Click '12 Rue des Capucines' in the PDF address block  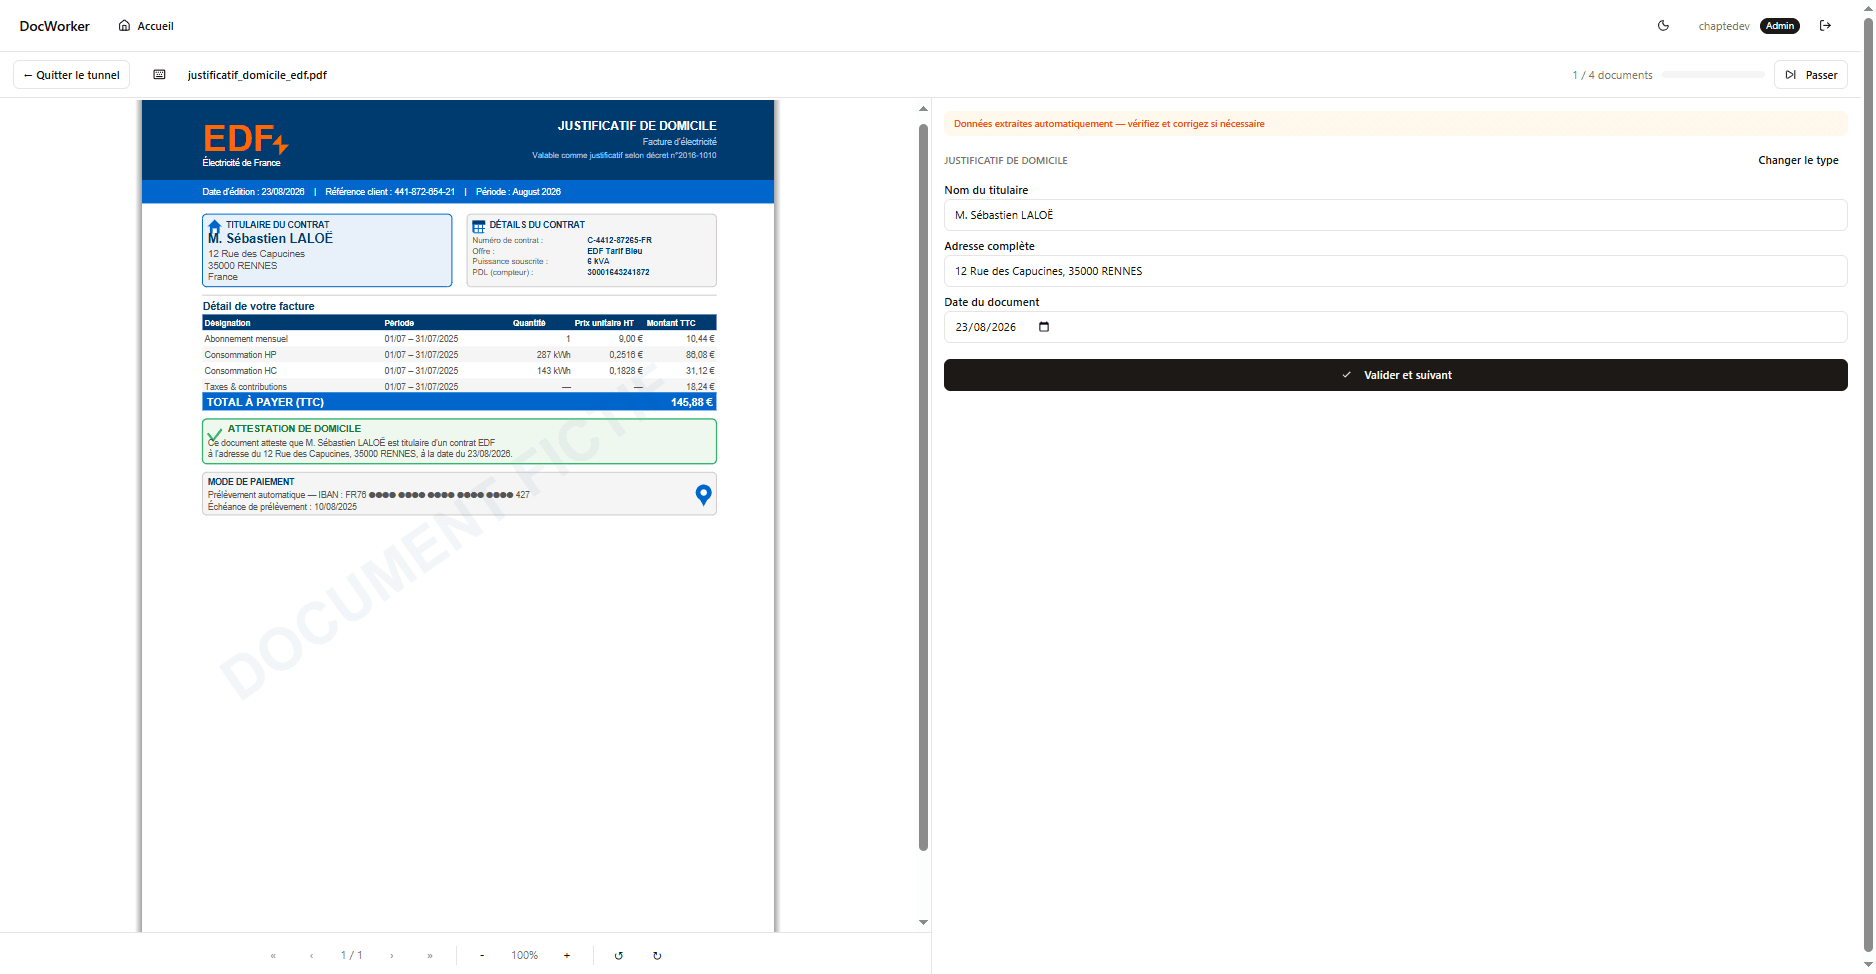256,254
